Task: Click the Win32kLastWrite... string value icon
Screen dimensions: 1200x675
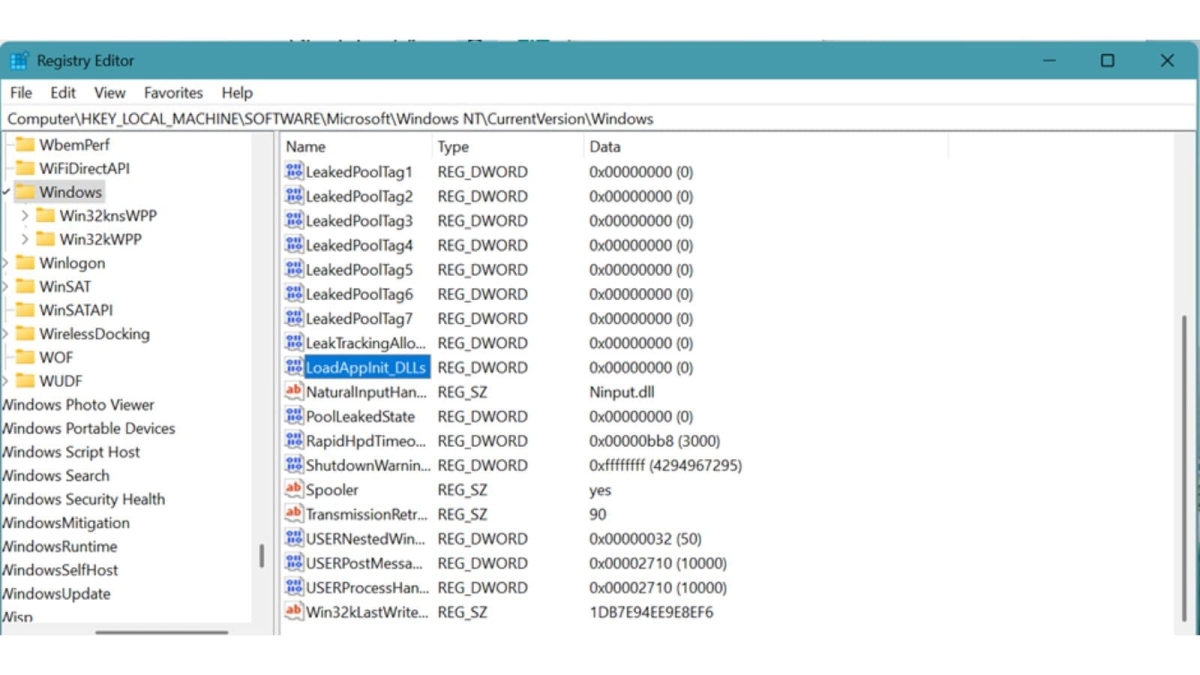Action: pyautogui.click(x=294, y=612)
